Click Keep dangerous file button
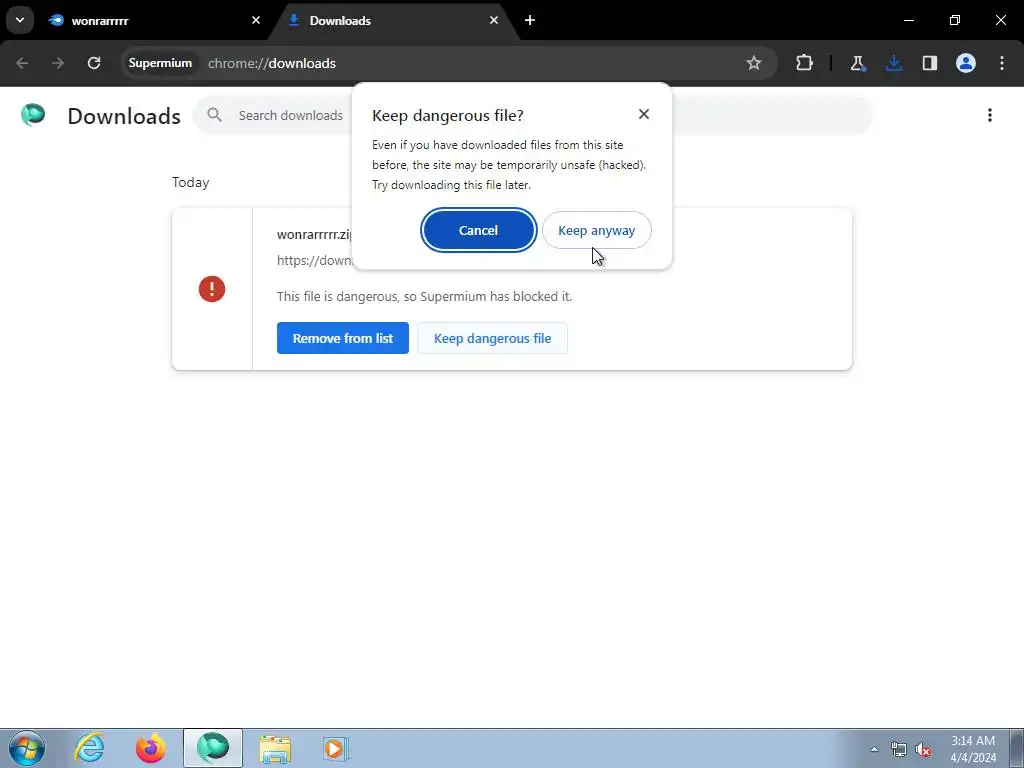1024x768 pixels. 492,338
